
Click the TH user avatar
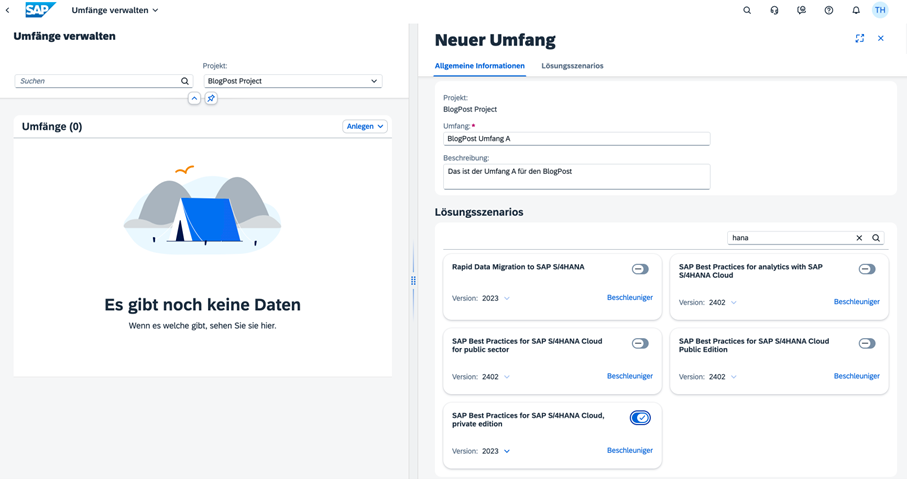tap(880, 10)
